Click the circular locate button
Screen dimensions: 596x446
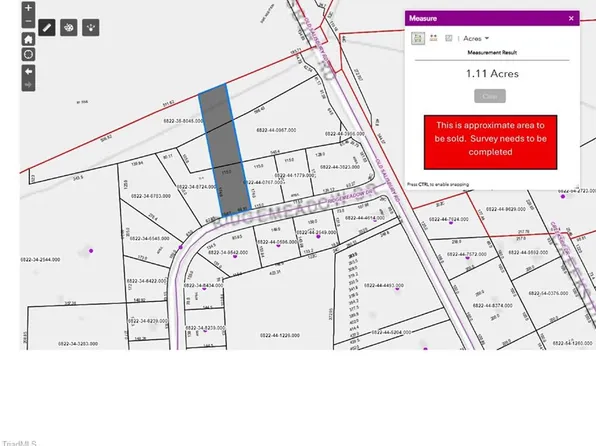[28, 54]
